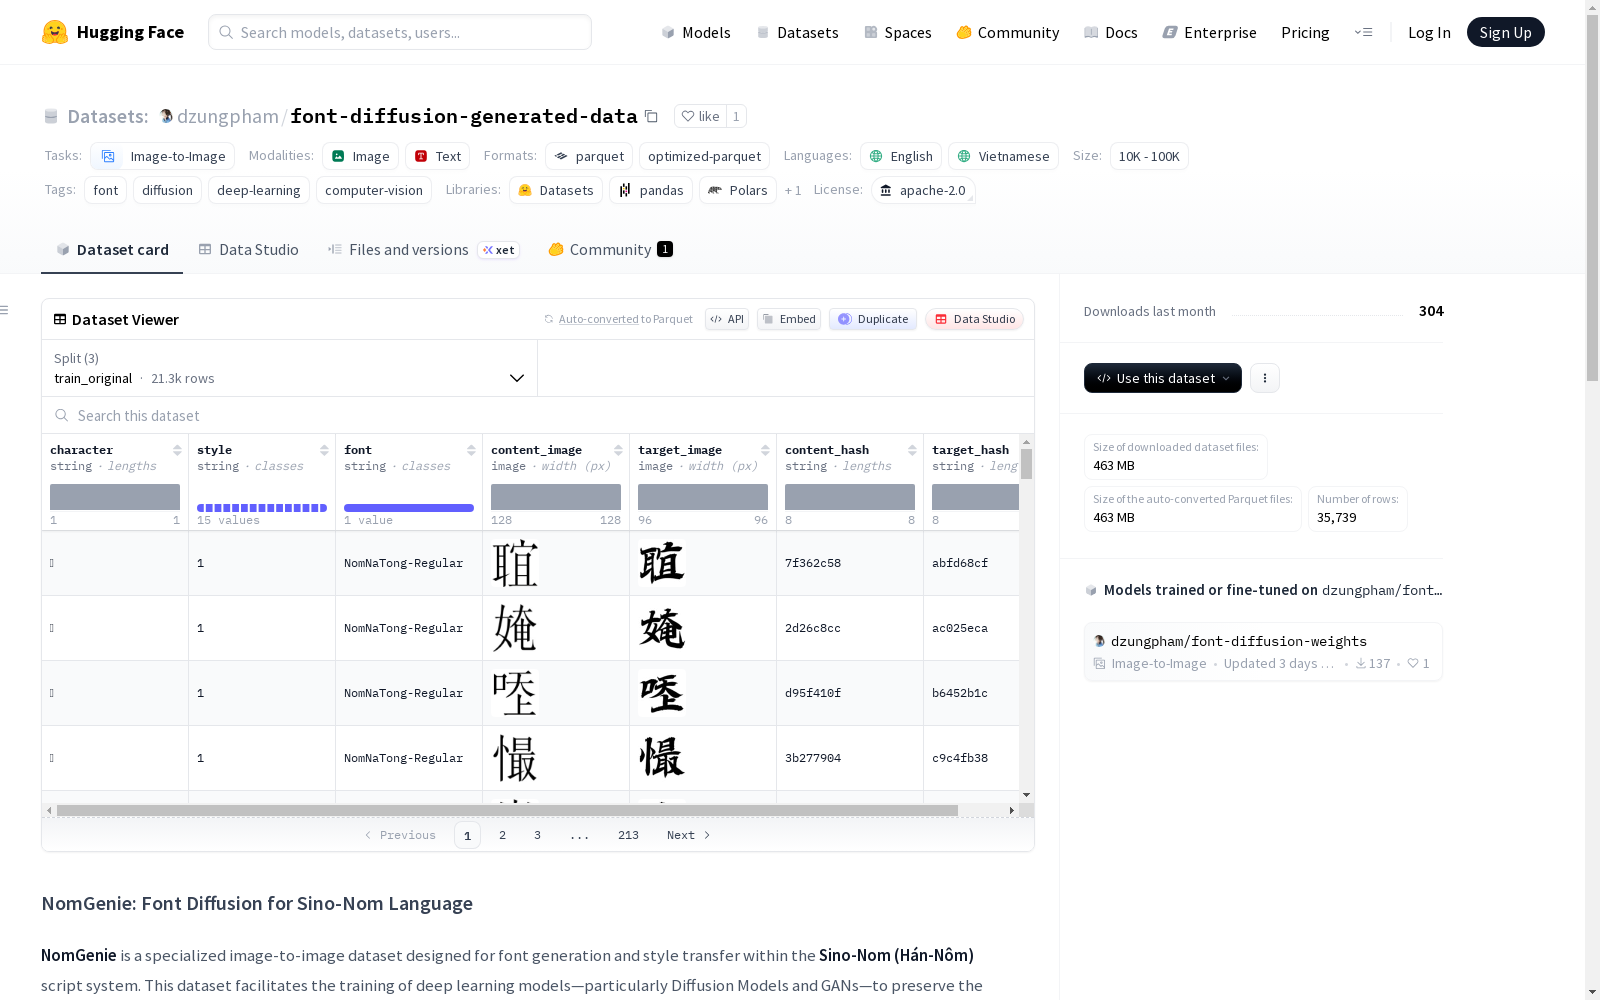This screenshot has height=1000, width=1600.
Task: Open the apache-2.0 license tag
Action: coord(923,190)
